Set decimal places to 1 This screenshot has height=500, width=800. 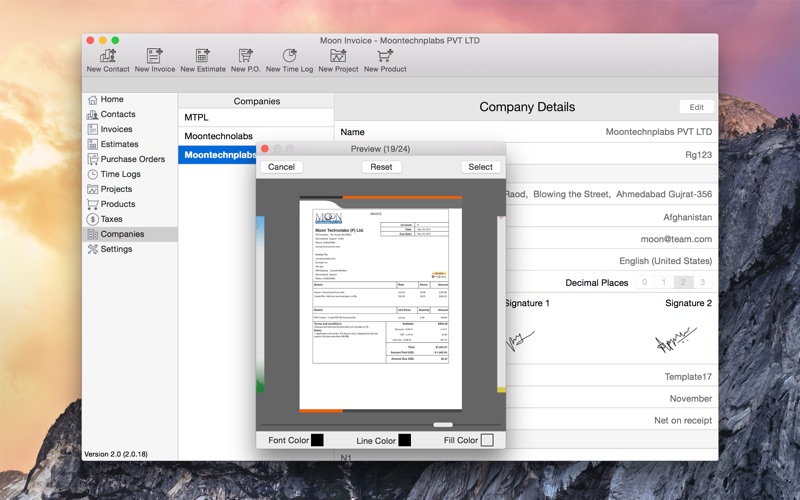tap(664, 282)
